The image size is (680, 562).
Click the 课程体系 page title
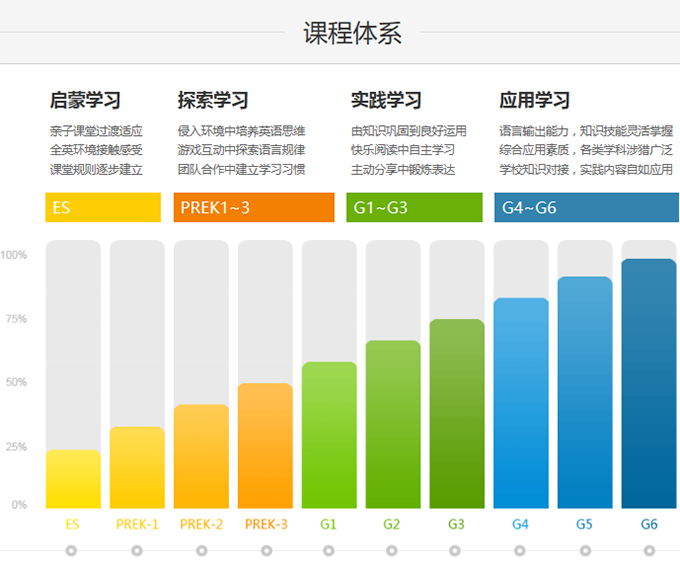pos(353,33)
